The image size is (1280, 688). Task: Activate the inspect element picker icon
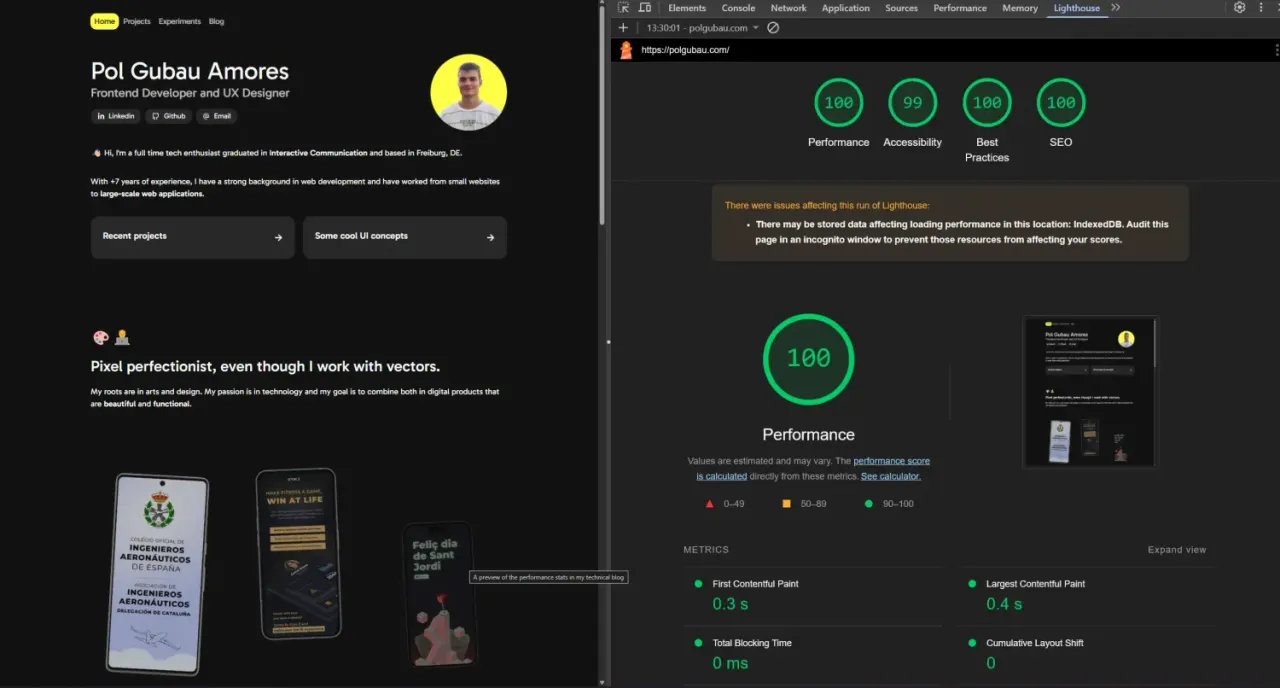pyautogui.click(x=623, y=8)
